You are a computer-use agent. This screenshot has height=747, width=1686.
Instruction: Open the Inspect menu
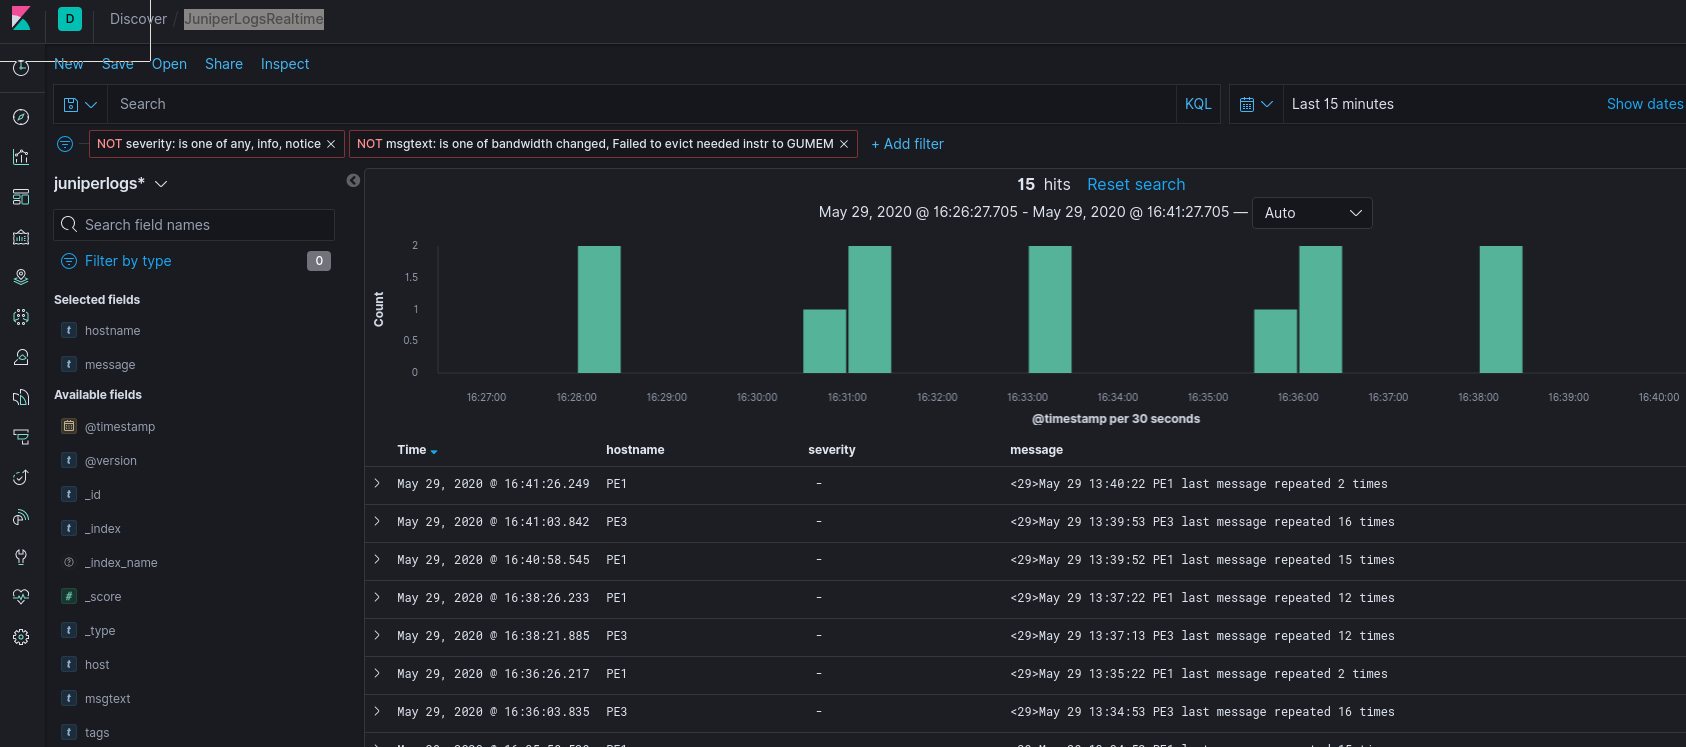(x=285, y=64)
